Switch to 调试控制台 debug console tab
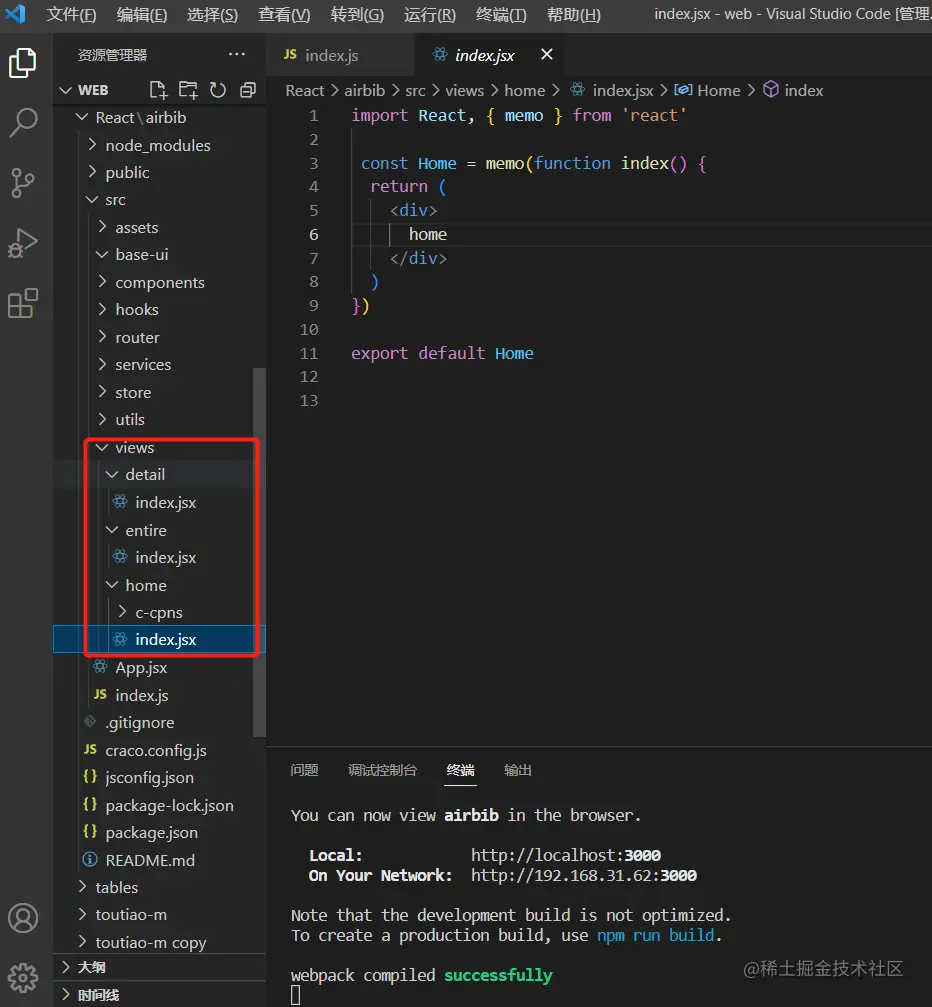The width and height of the screenshot is (932, 1007). [x=382, y=770]
